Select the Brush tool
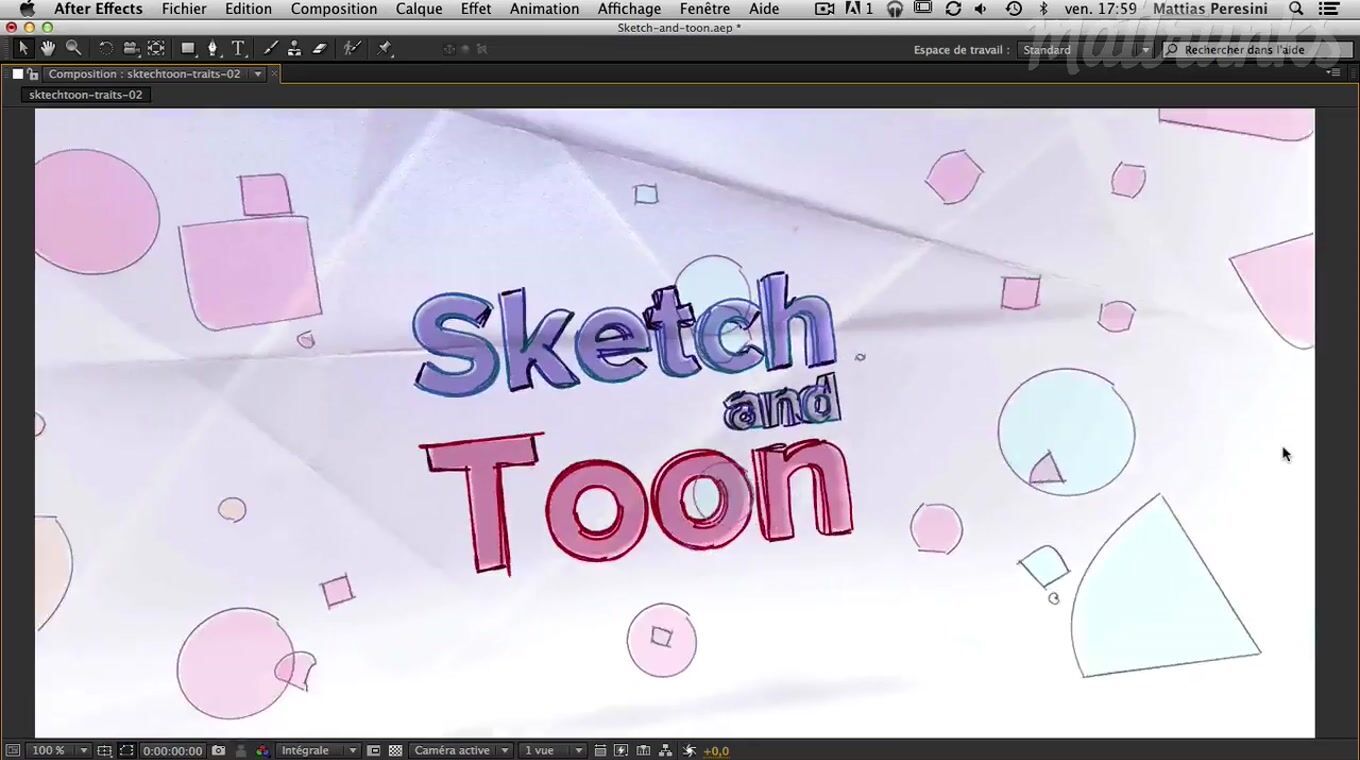Screen dimensions: 1360x760 (x=270, y=48)
